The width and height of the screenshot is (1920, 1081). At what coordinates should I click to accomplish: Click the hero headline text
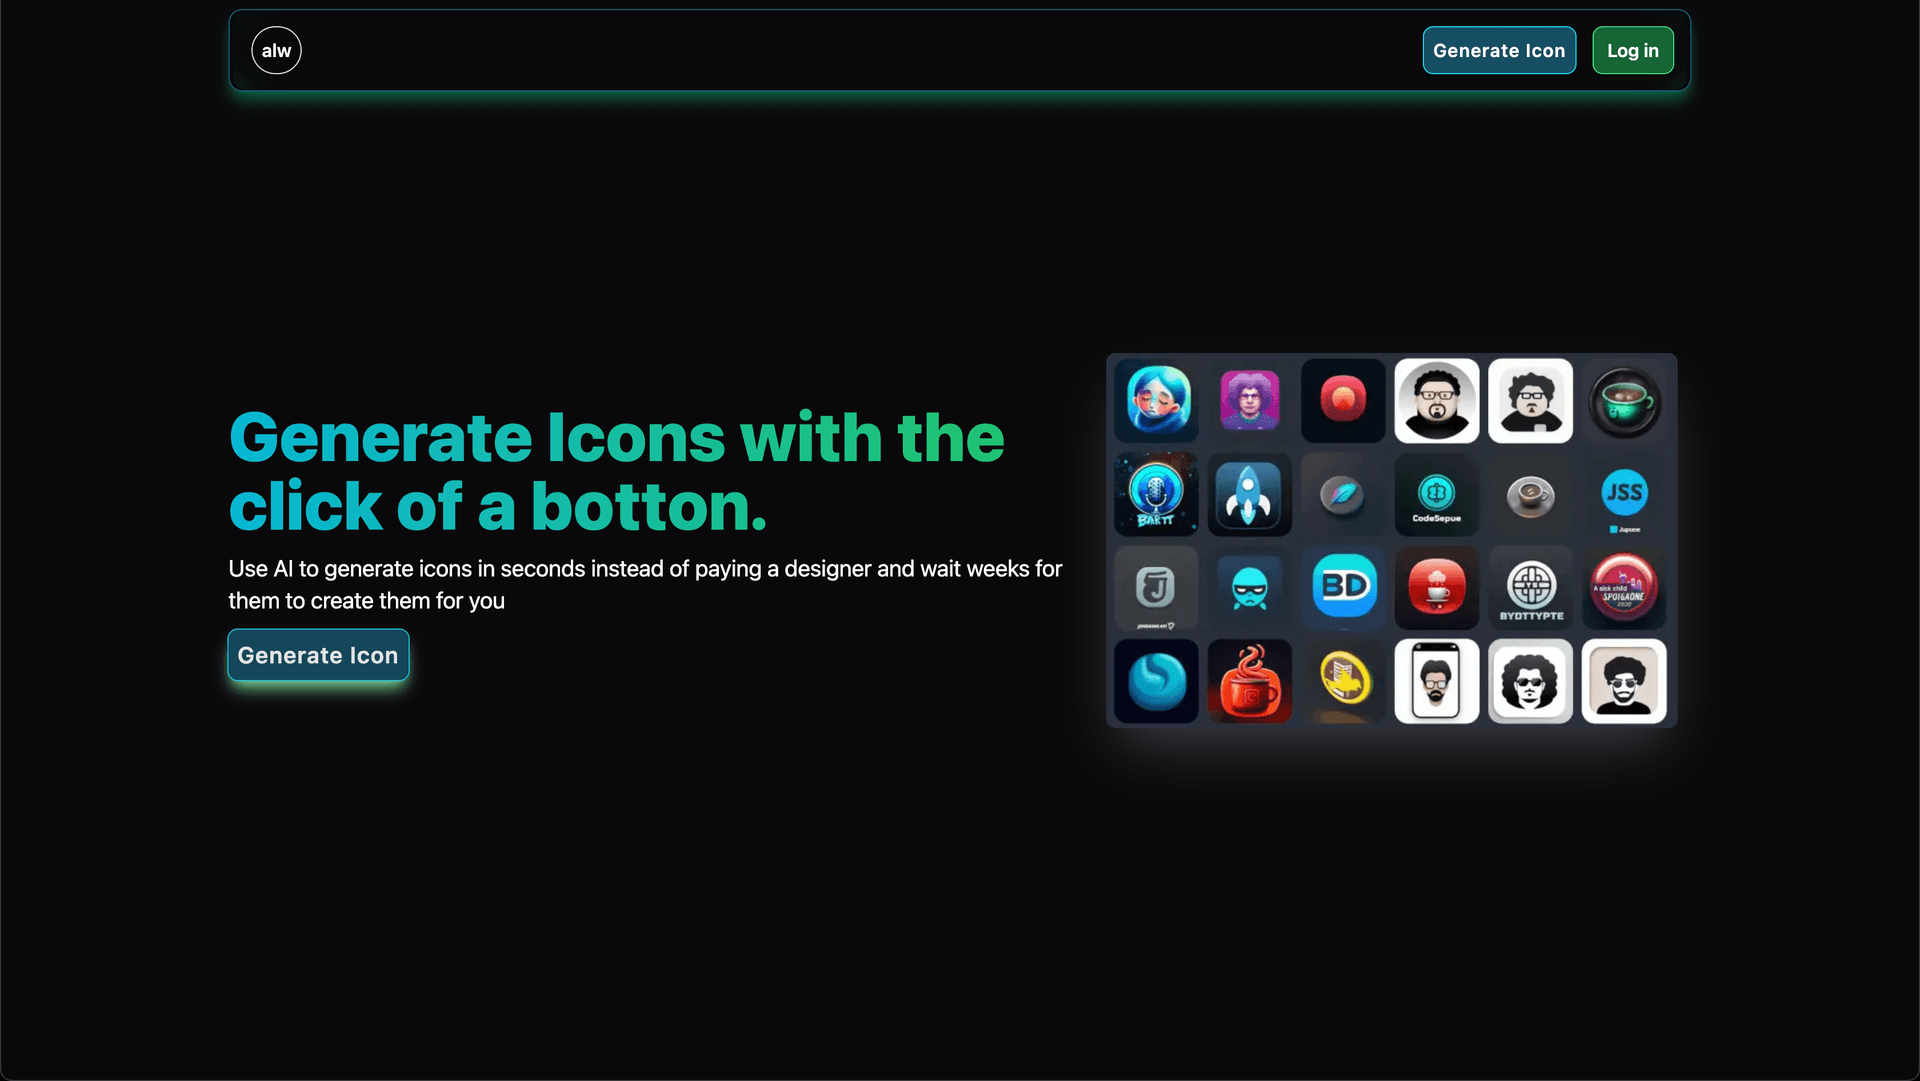pyautogui.click(x=616, y=471)
